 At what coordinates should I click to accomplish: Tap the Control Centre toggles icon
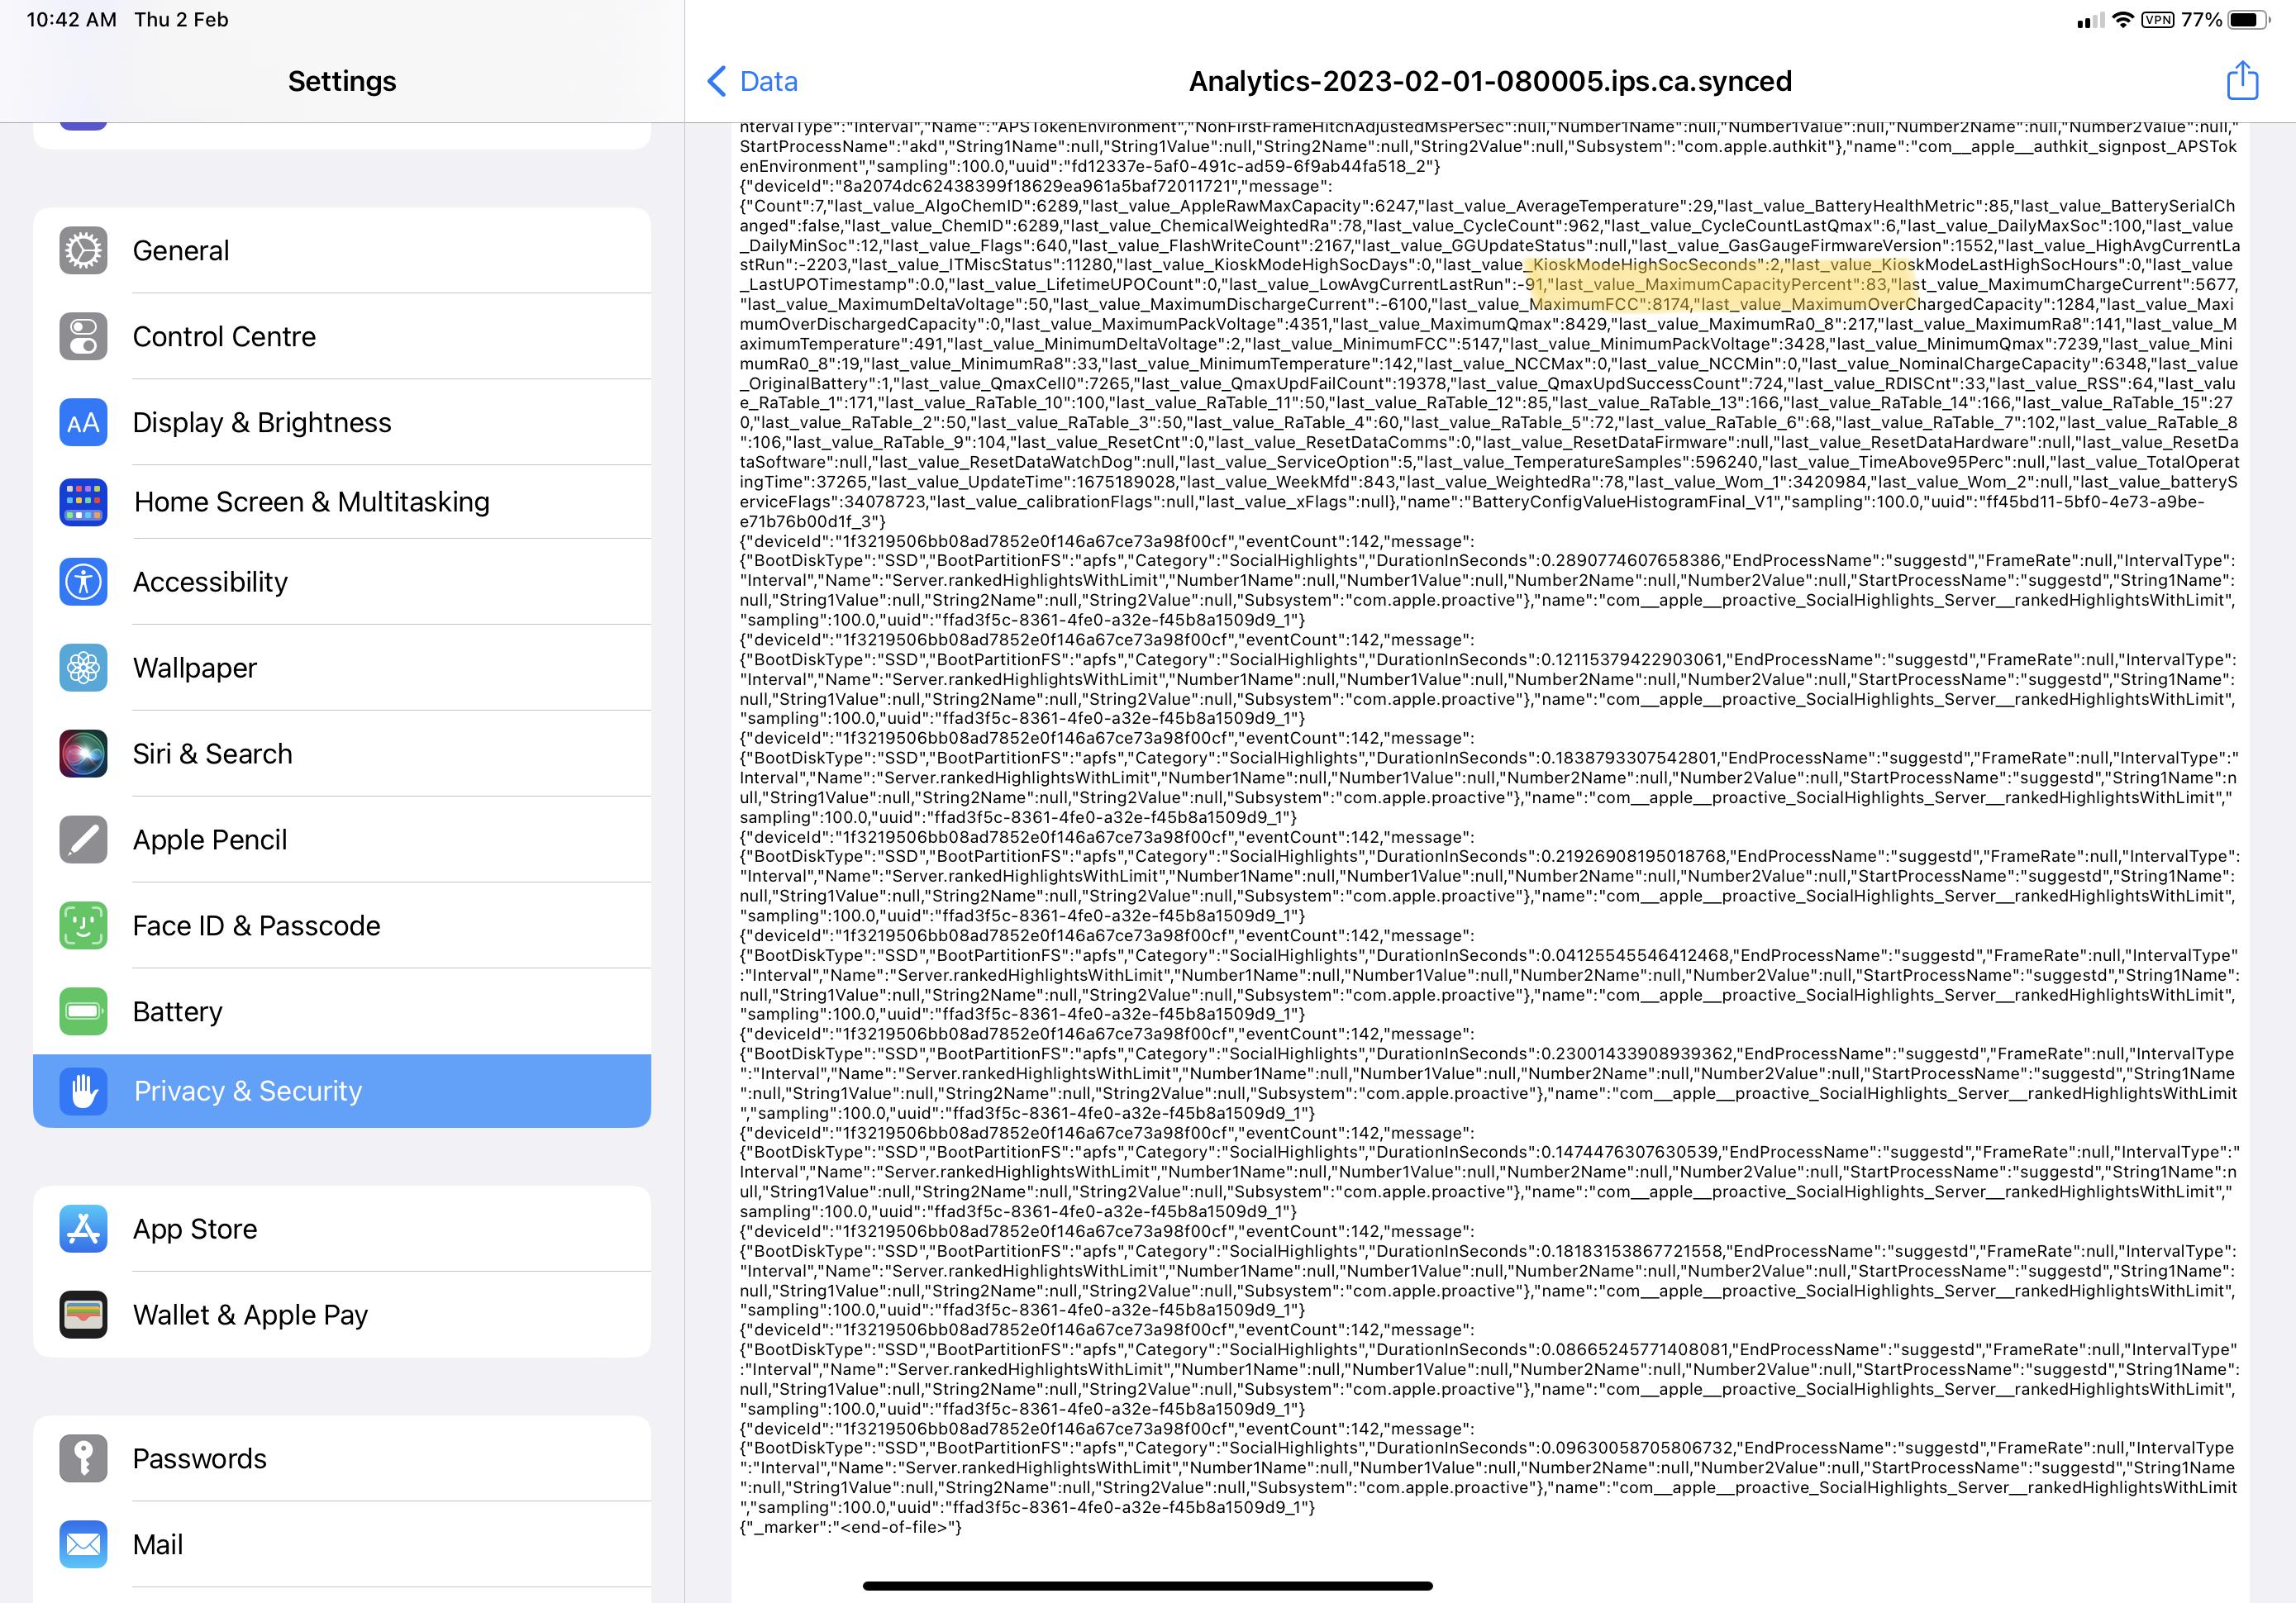click(x=83, y=336)
